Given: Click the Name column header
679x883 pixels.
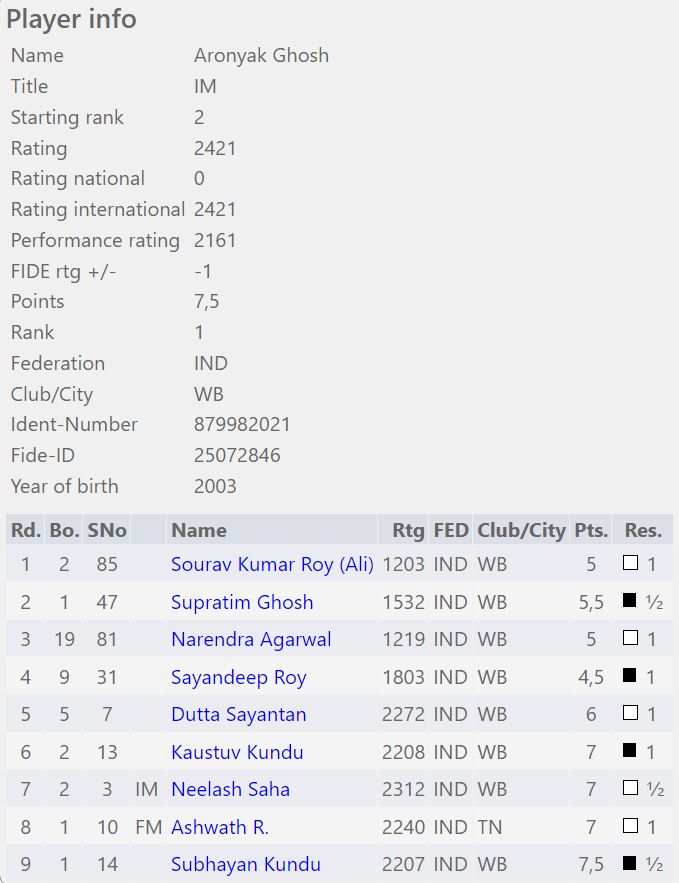Looking at the screenshot, I should 199,530.
